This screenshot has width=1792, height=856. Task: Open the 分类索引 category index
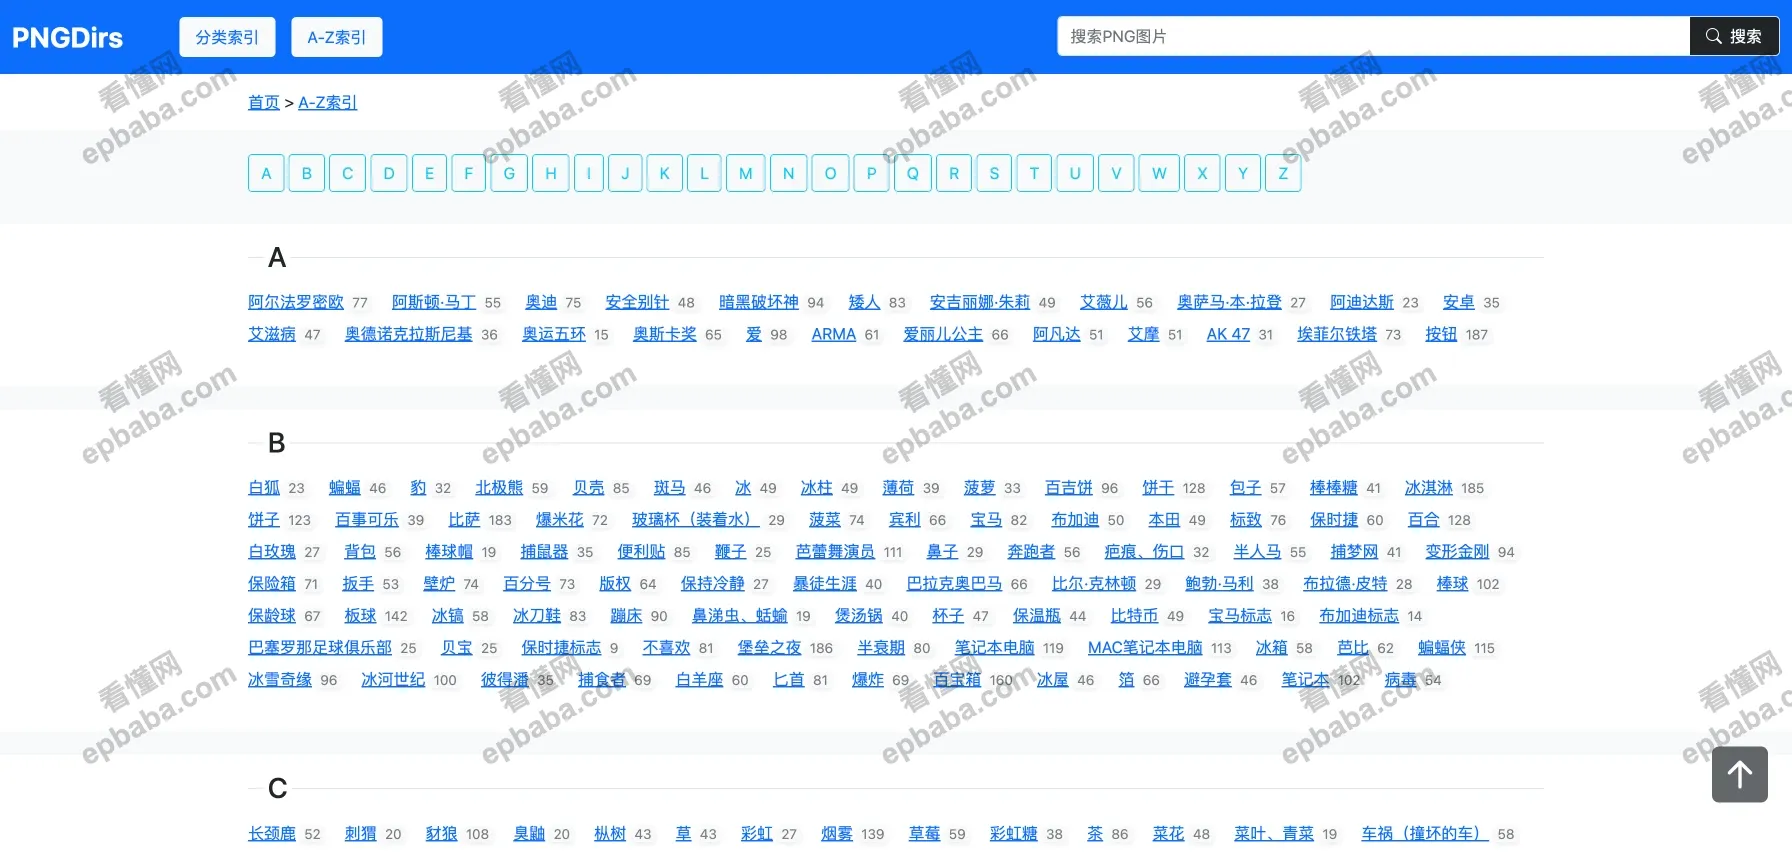point(227,37)
